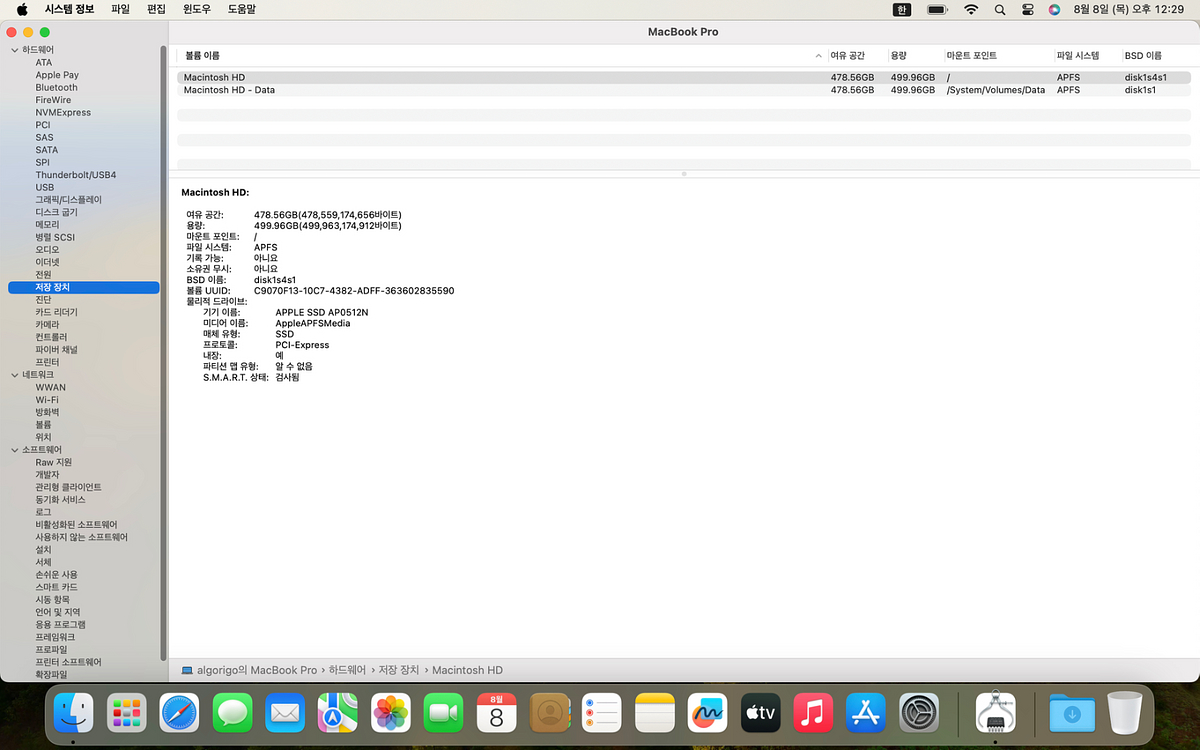Open System Settings gear in Dock
Screen dimensions: 1200x750
(x=918, y=713)
